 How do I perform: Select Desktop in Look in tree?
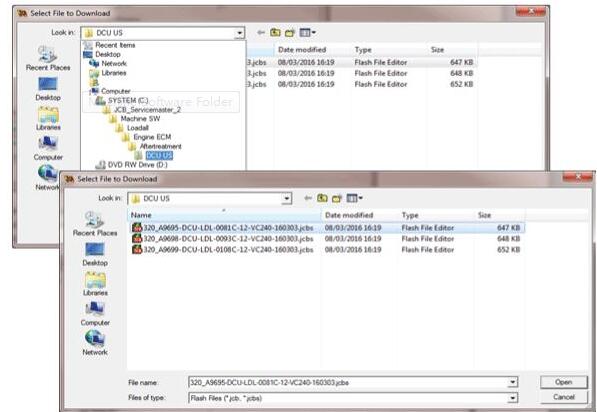(108, 54)
